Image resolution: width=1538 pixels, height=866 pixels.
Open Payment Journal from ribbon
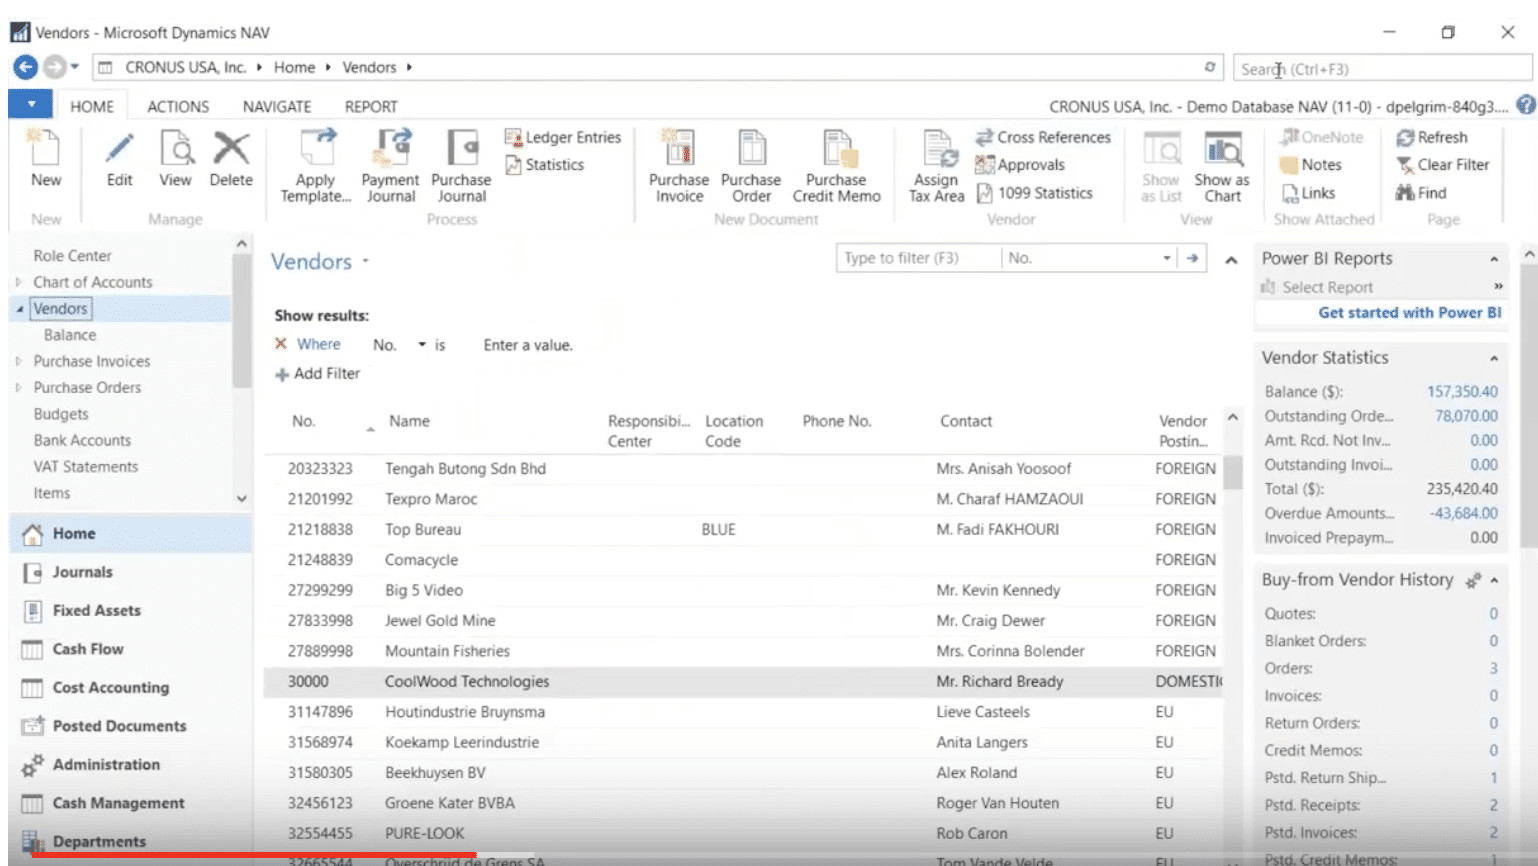pos(390,166)
